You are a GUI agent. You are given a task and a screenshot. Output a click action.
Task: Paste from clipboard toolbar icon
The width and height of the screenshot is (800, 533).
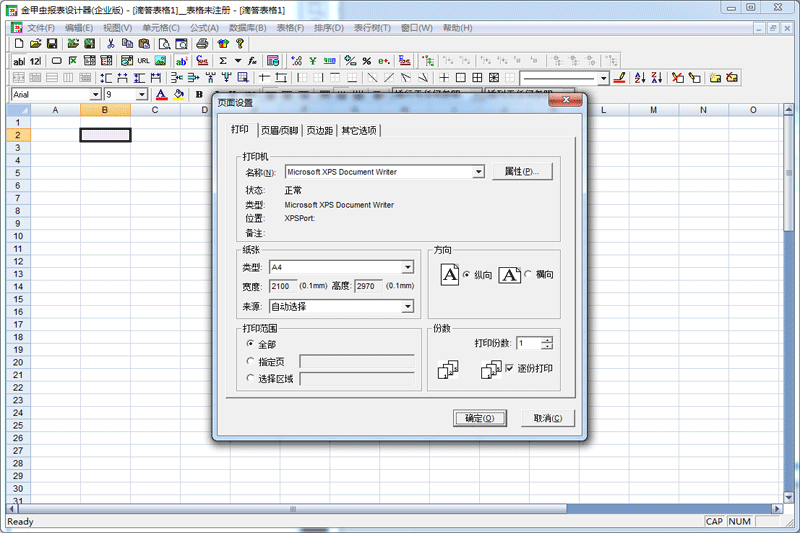coord(144,44)
